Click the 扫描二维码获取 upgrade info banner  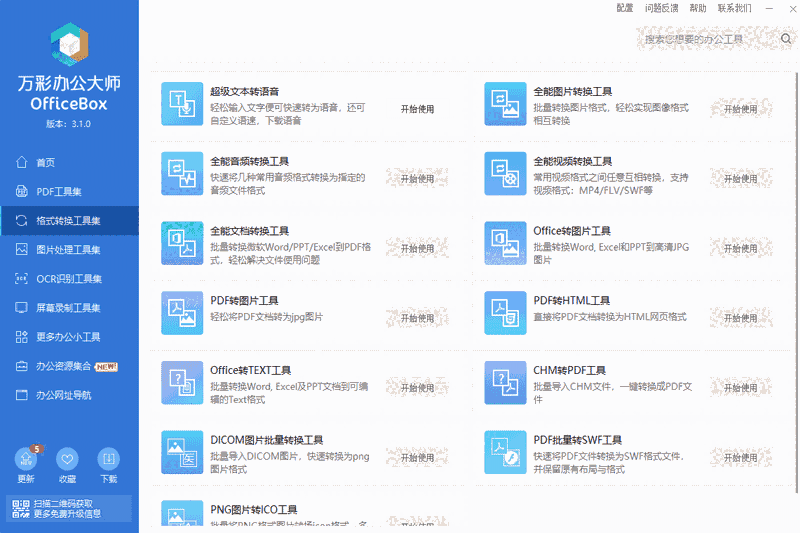point(69,509)
